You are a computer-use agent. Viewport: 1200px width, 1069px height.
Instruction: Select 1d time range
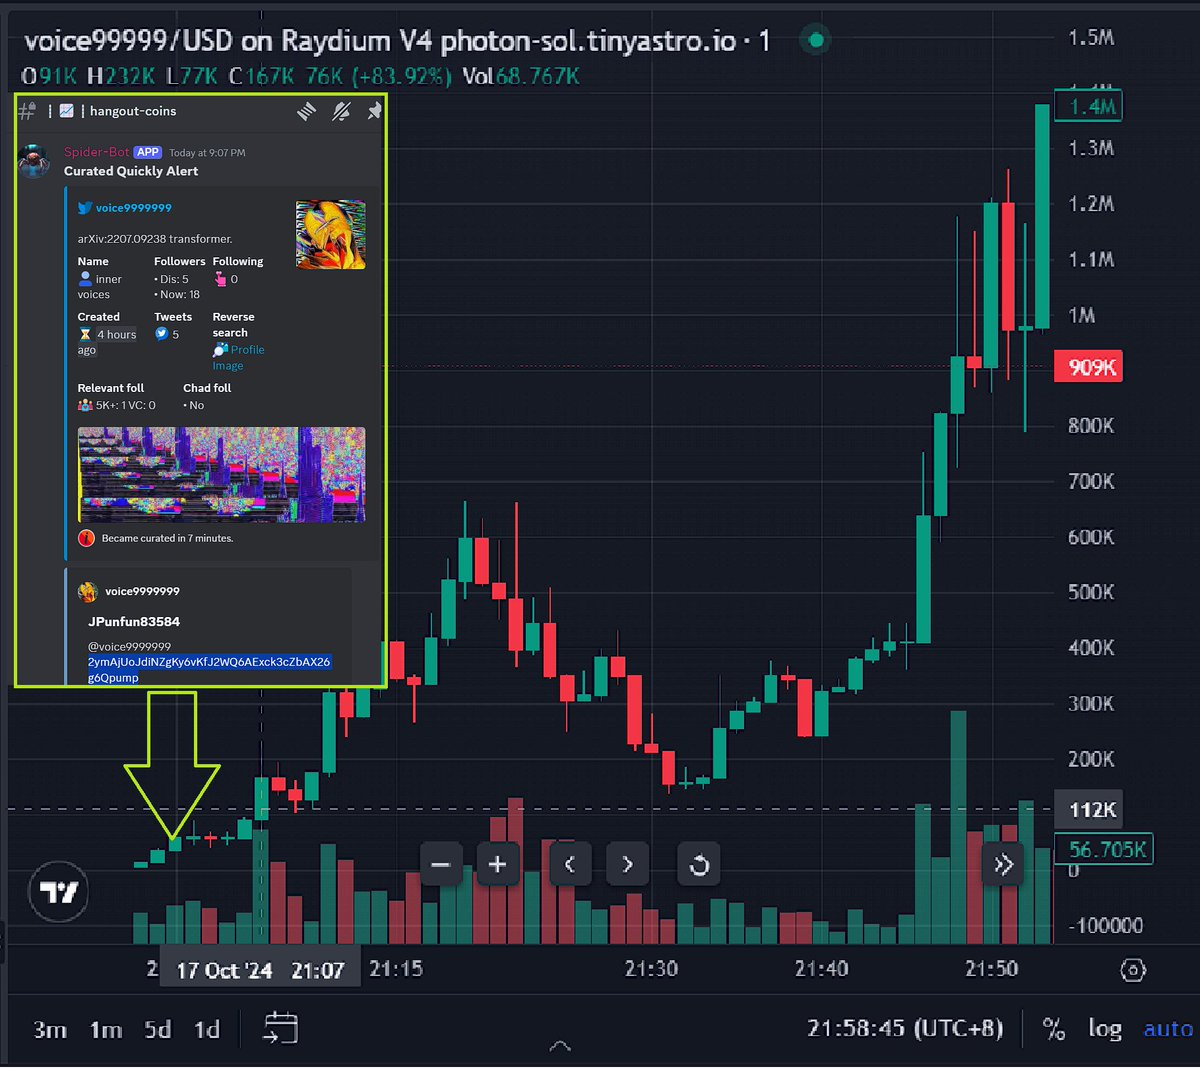tap(207, 1029)
